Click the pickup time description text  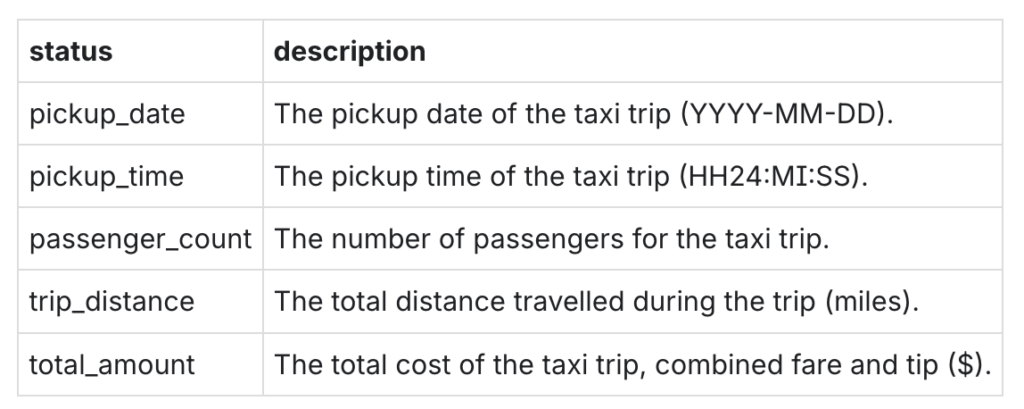(571, 177)
